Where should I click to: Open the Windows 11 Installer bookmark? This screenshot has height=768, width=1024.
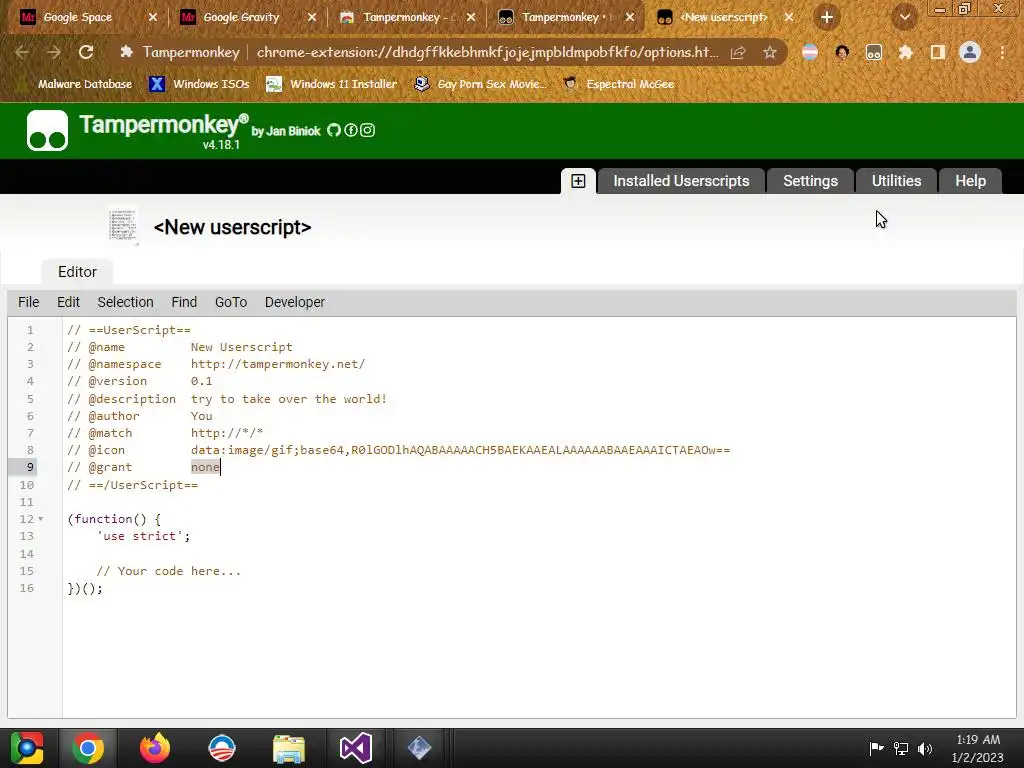[x=332, y=84]
